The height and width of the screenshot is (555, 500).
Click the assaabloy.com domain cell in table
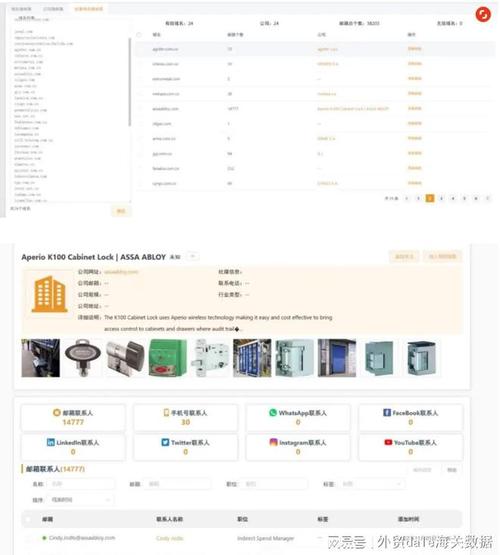(165, 109)
